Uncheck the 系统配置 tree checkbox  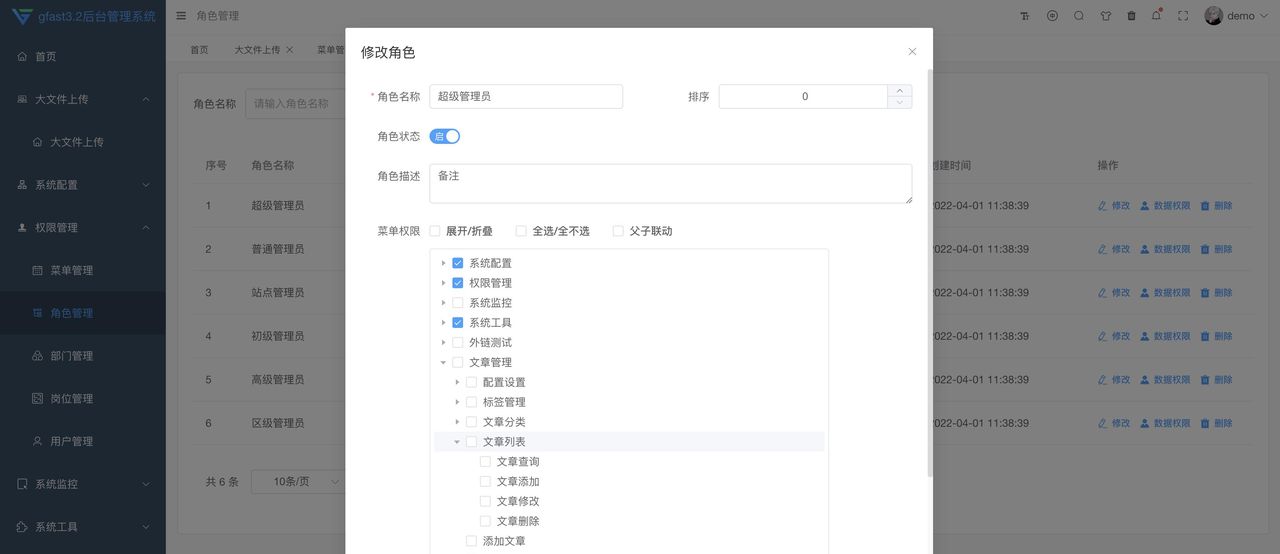pyautogui.click(x=458, y=263)
